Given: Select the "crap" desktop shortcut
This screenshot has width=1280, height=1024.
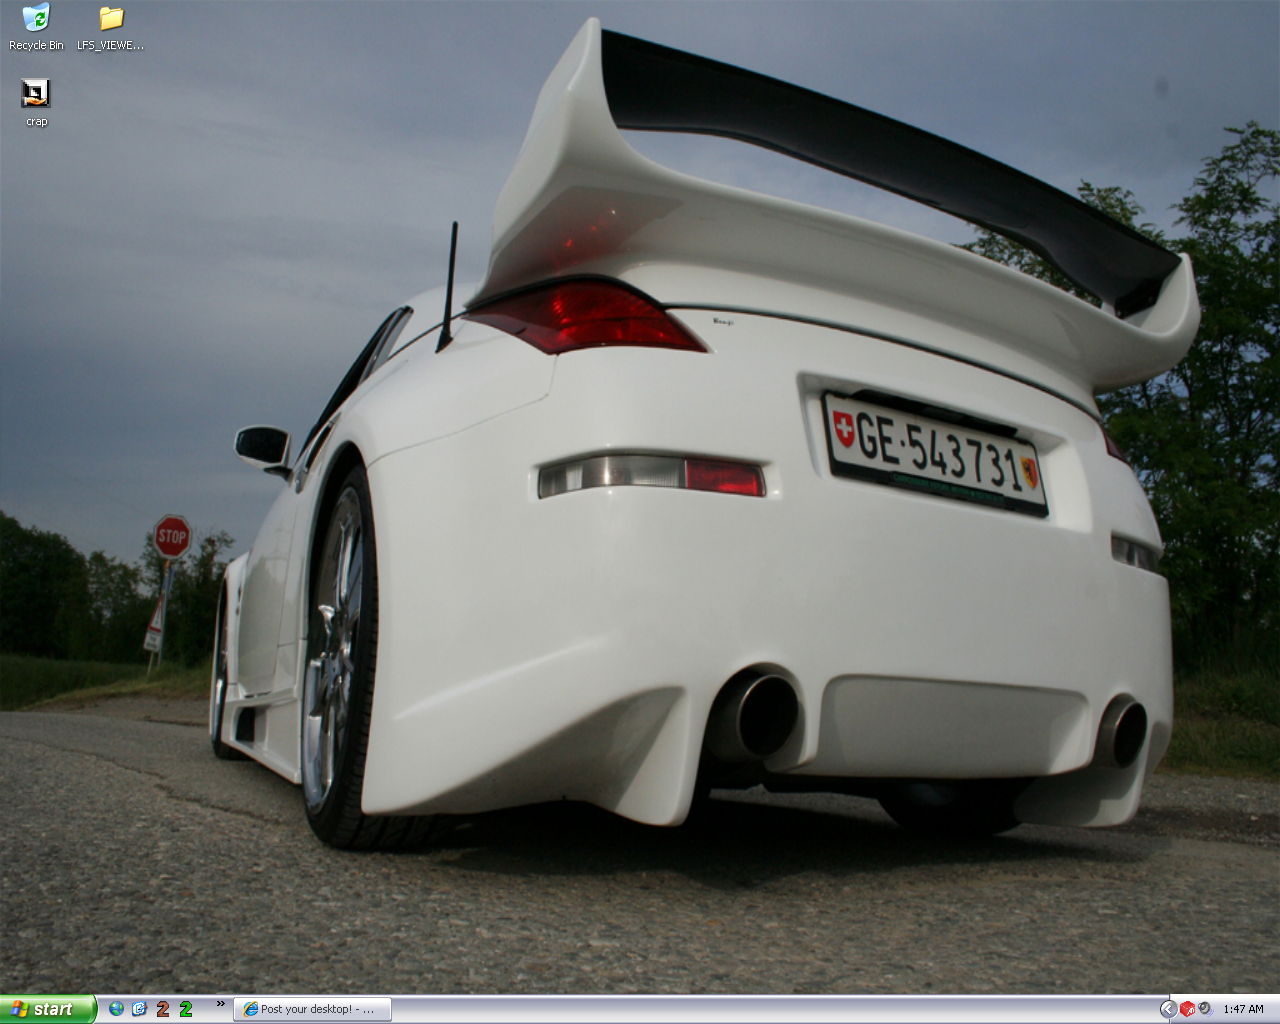Looking at the screenshot, I should click(x=36, y=103).
